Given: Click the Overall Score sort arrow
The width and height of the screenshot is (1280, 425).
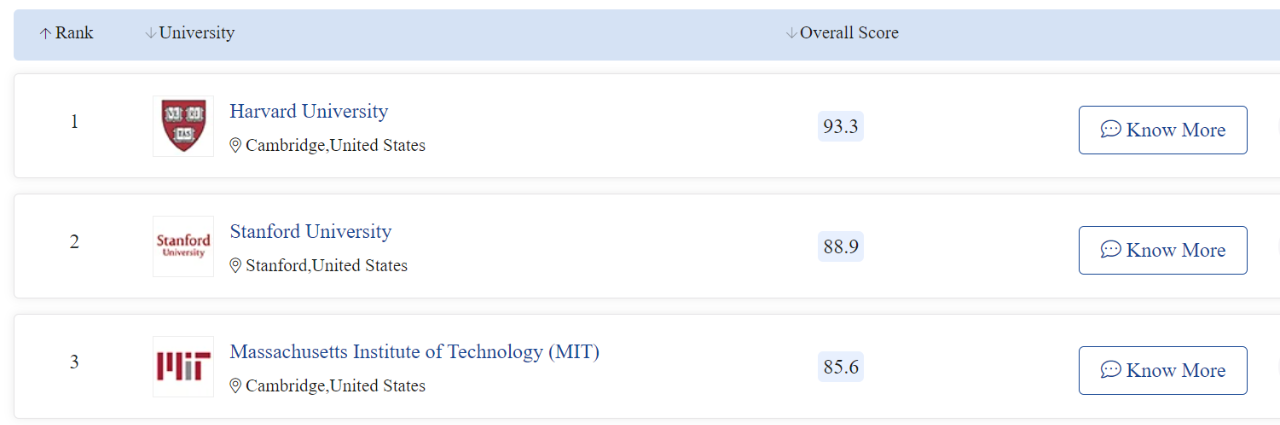Looking at the screenshot, I should point(792,33).
